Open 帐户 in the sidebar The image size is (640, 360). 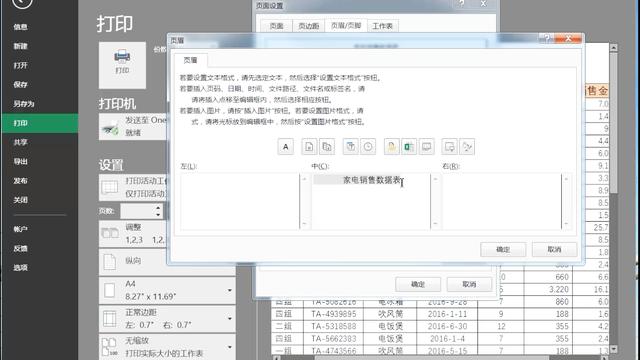click(20, 229)
